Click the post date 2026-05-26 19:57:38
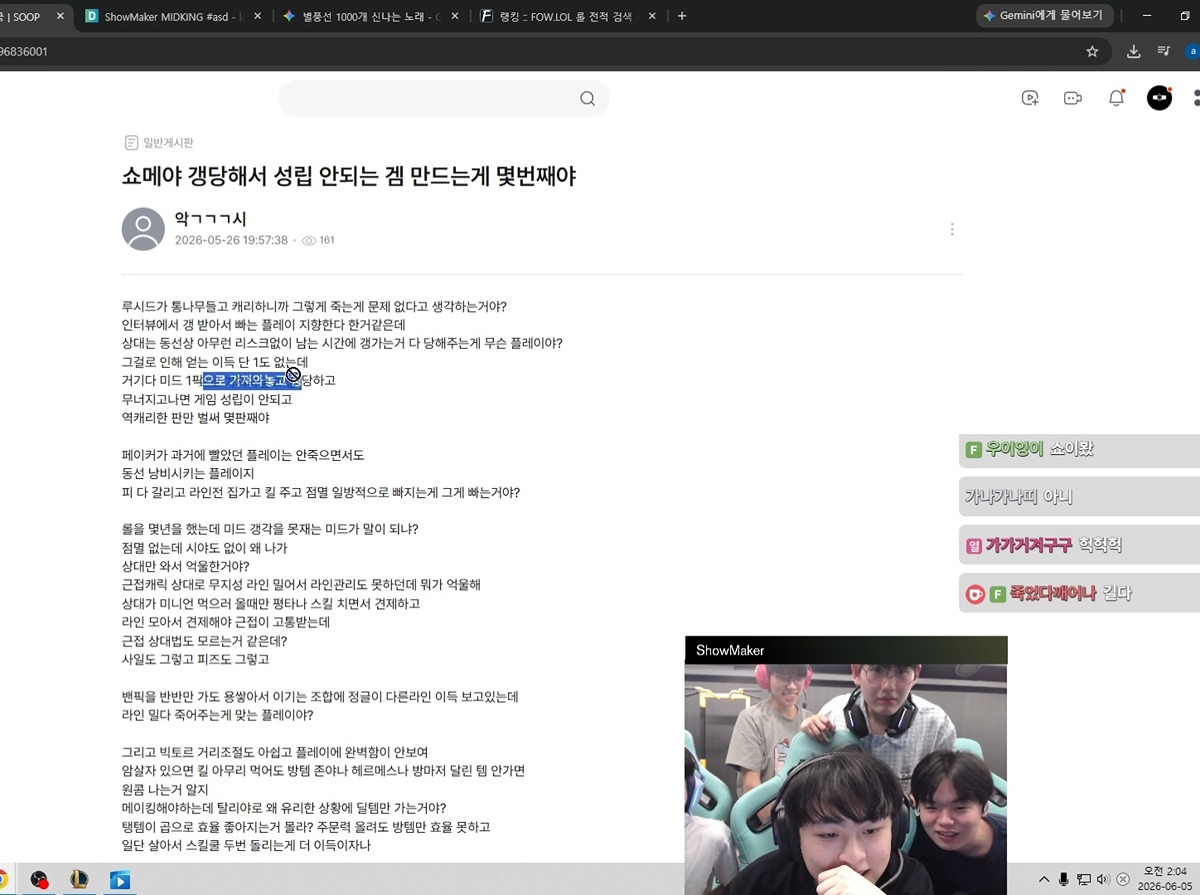This screenshot has height=895, width=1200. [231, 240]
